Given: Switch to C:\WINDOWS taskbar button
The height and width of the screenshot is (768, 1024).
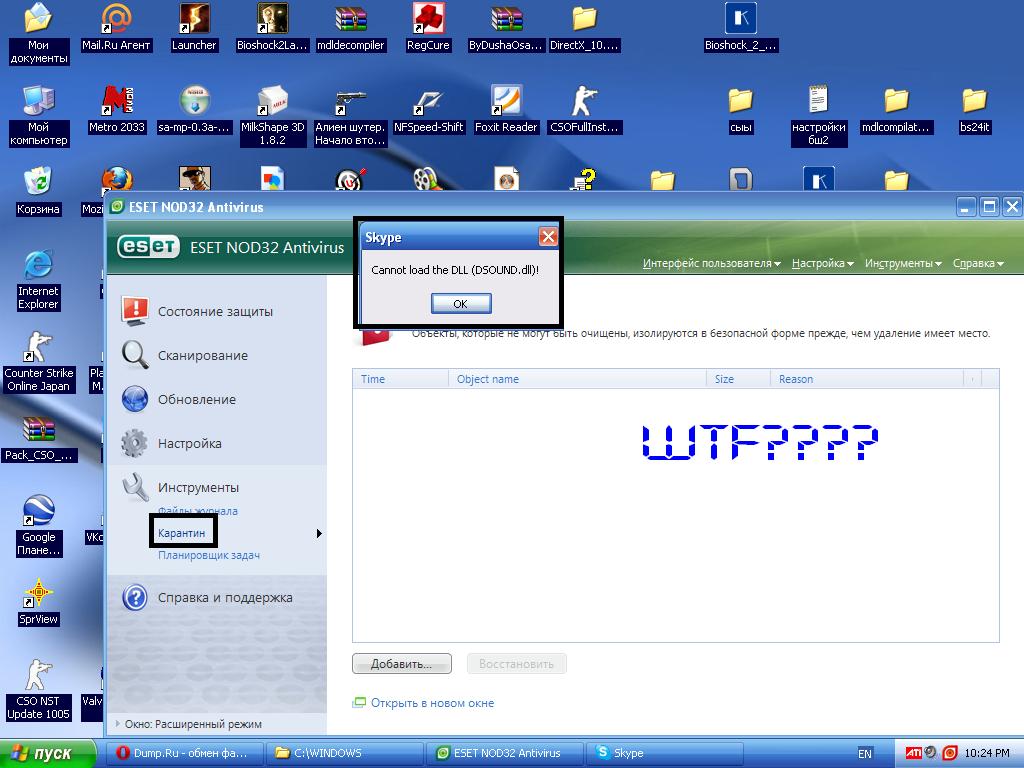Looking at the screenshot, I should click(x=345, y=753).
